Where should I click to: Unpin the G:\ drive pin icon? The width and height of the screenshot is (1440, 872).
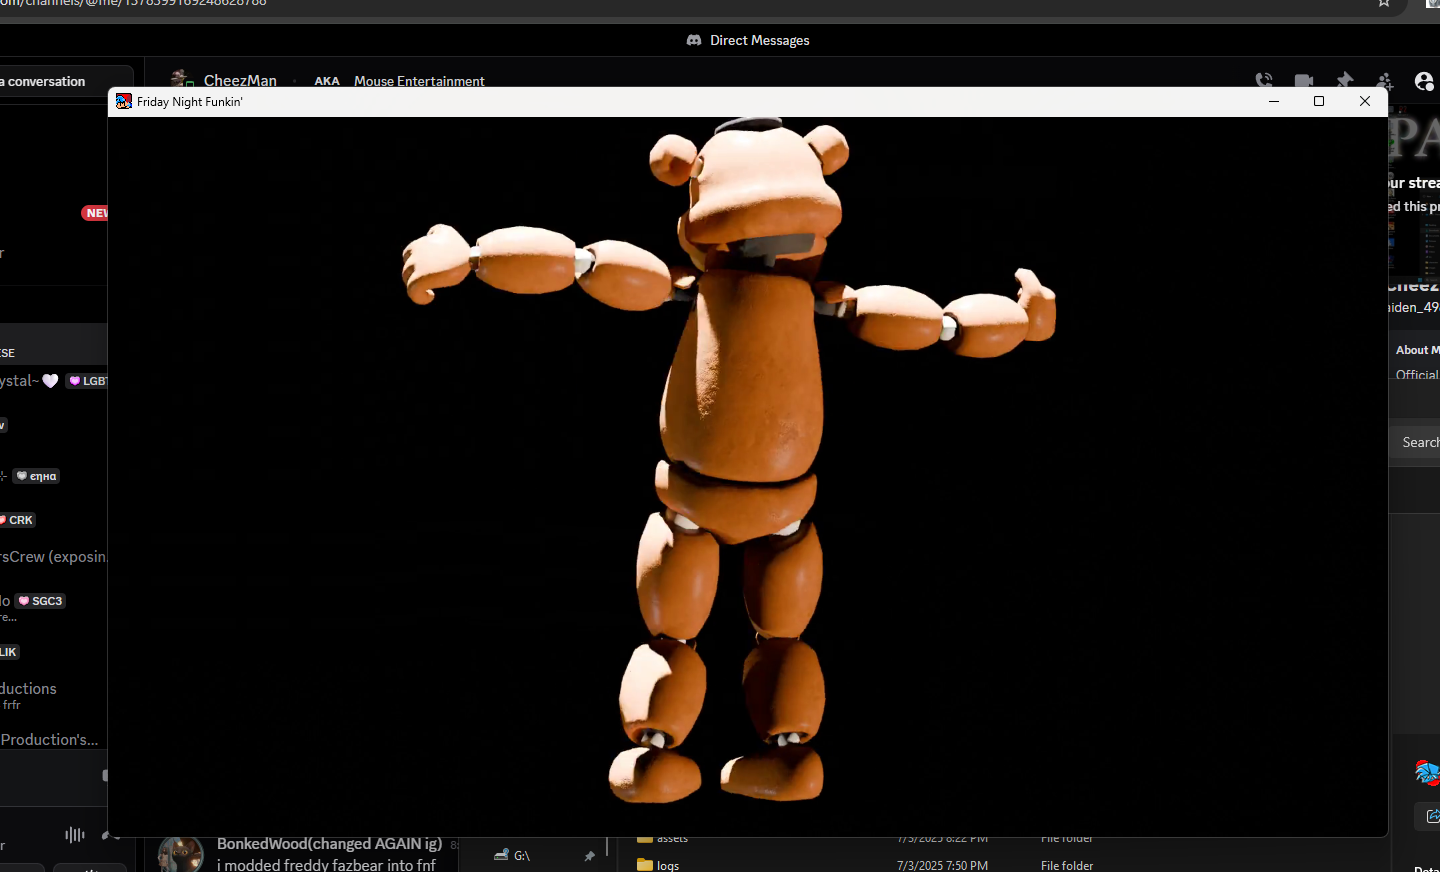coord(590,856)
